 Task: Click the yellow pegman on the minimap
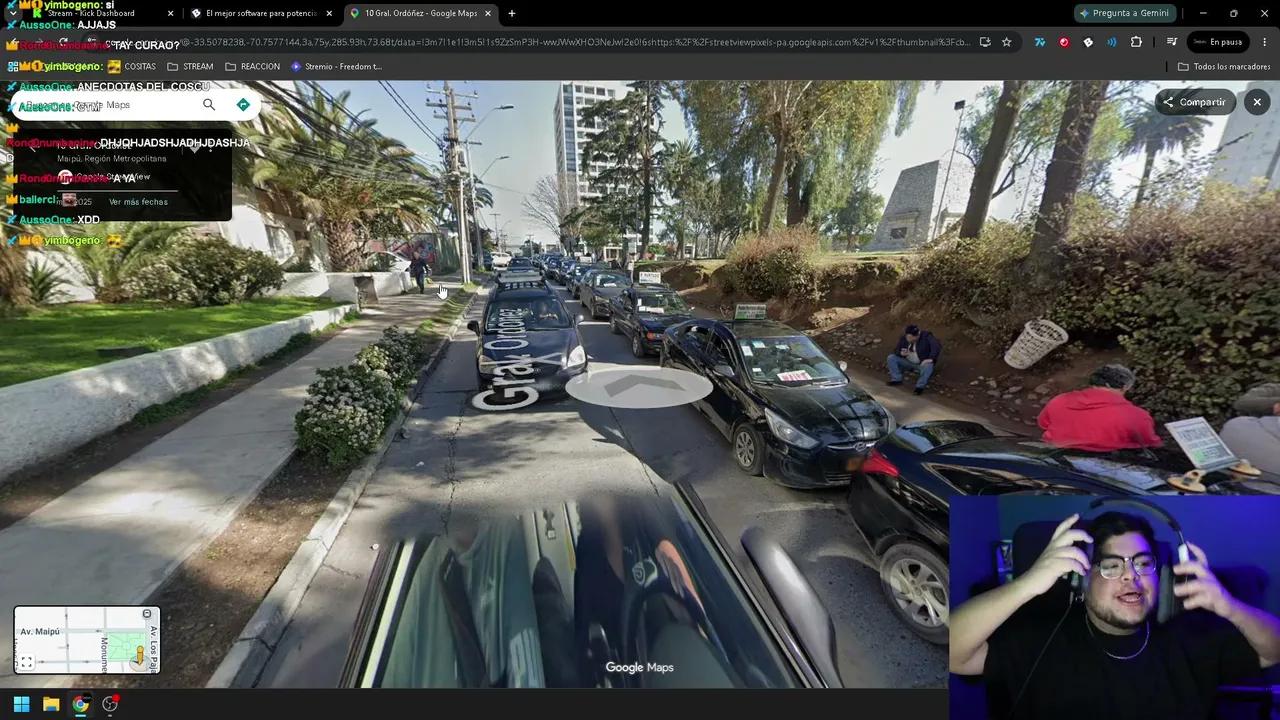click(x=139, y=655)
